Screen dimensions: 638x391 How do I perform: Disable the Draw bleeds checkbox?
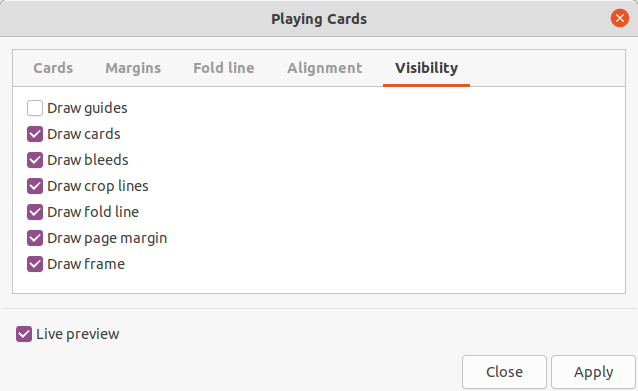coord(35,160)
